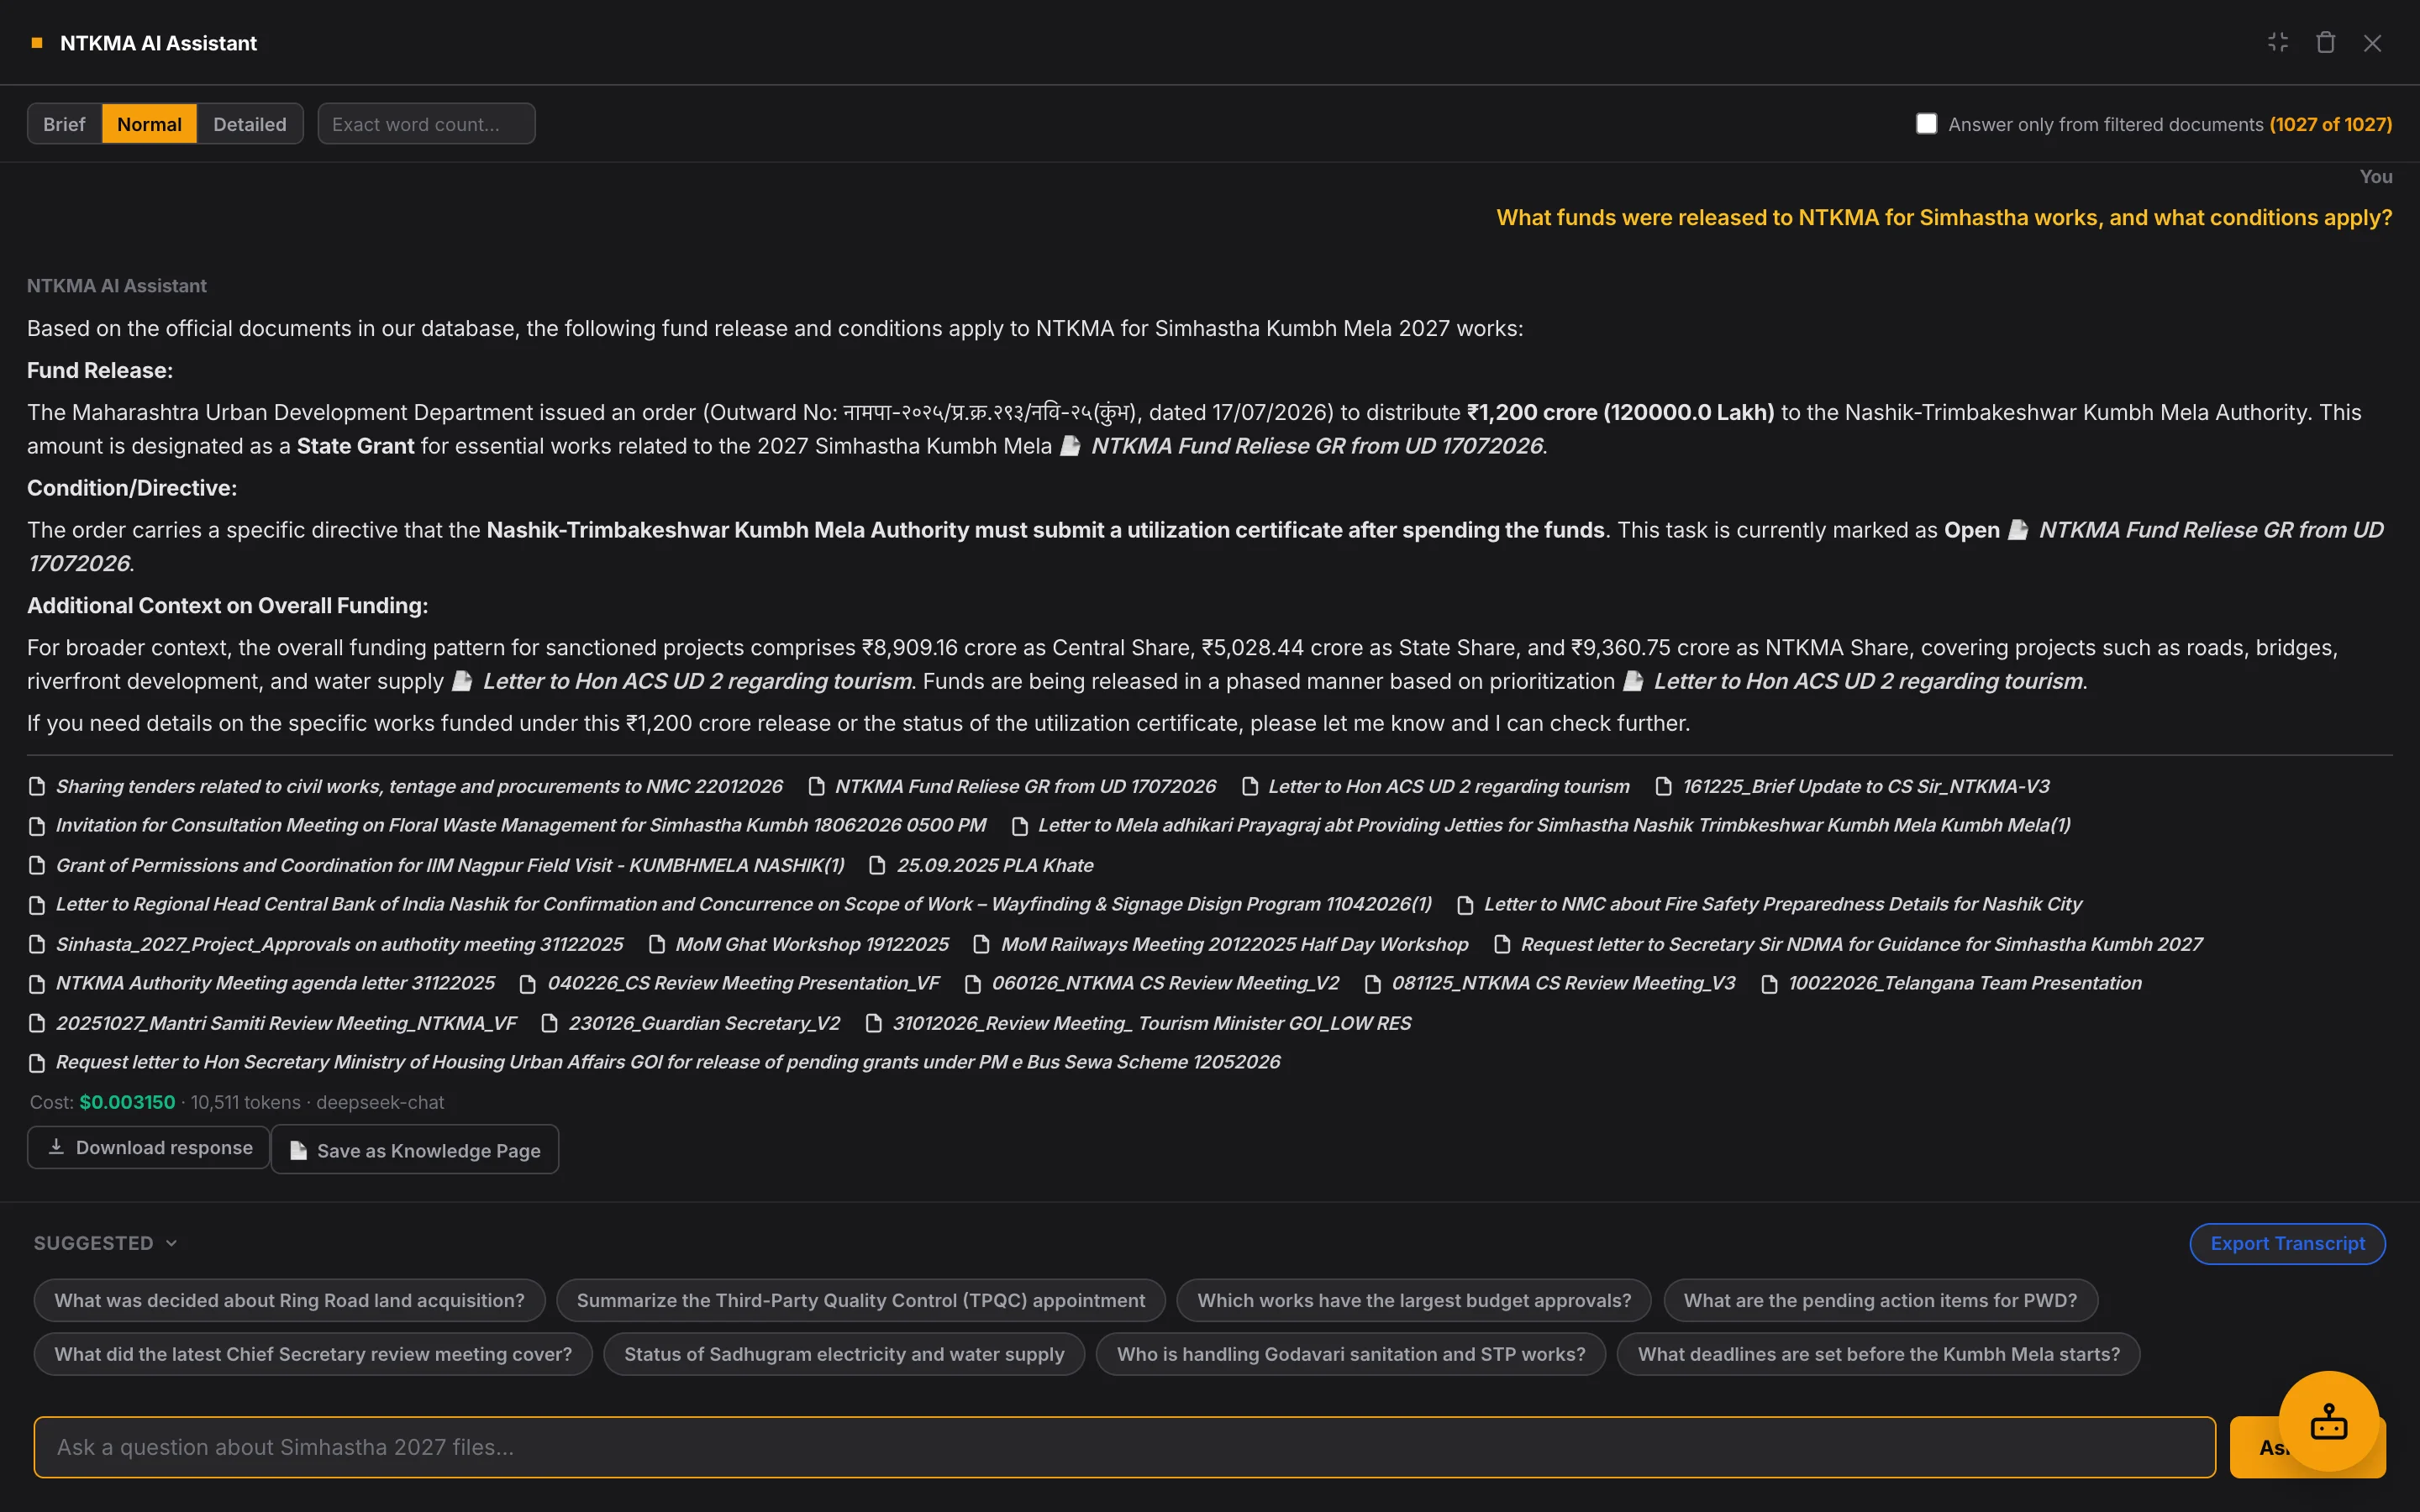The image size is (2420, 1512).
Task: Click the Export Transcript button
Action: click(2287, 1243)
